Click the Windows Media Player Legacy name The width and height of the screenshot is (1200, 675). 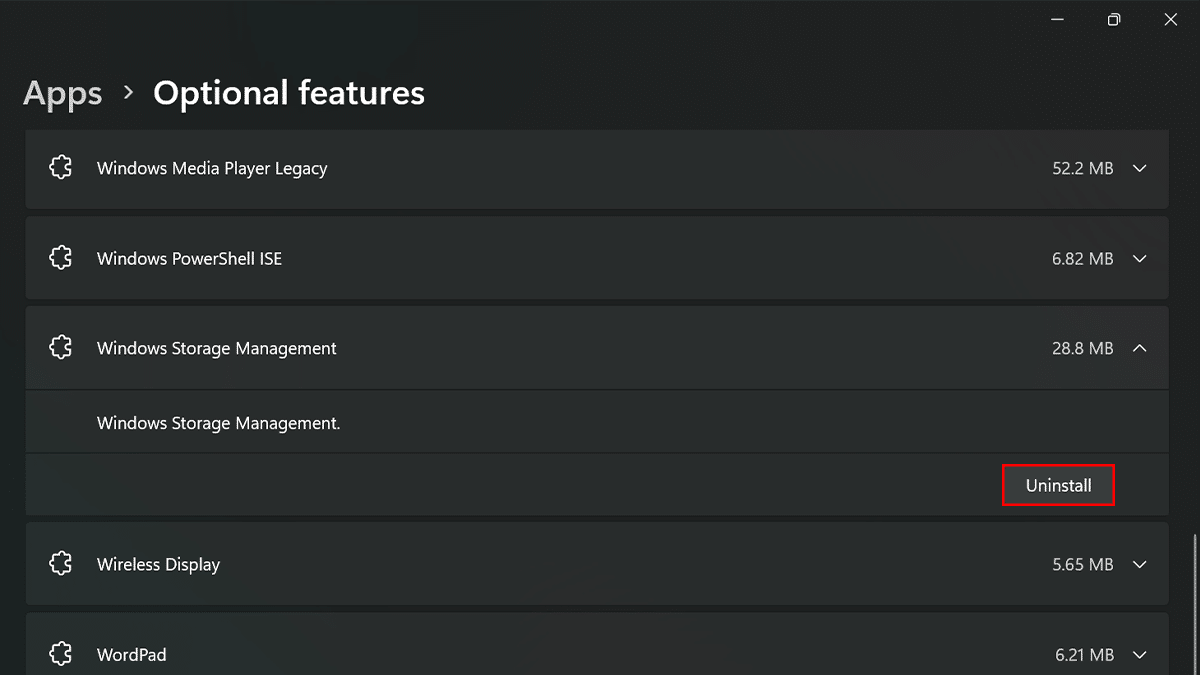(212, 168)
